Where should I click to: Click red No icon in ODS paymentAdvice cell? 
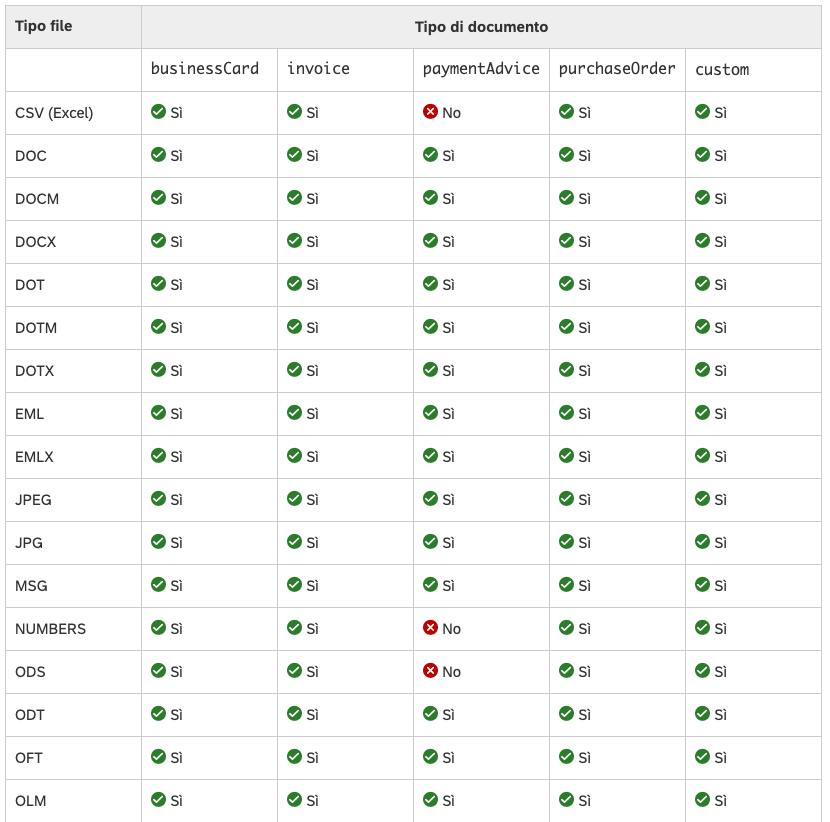pyautogui.click(x=430, y=671)
